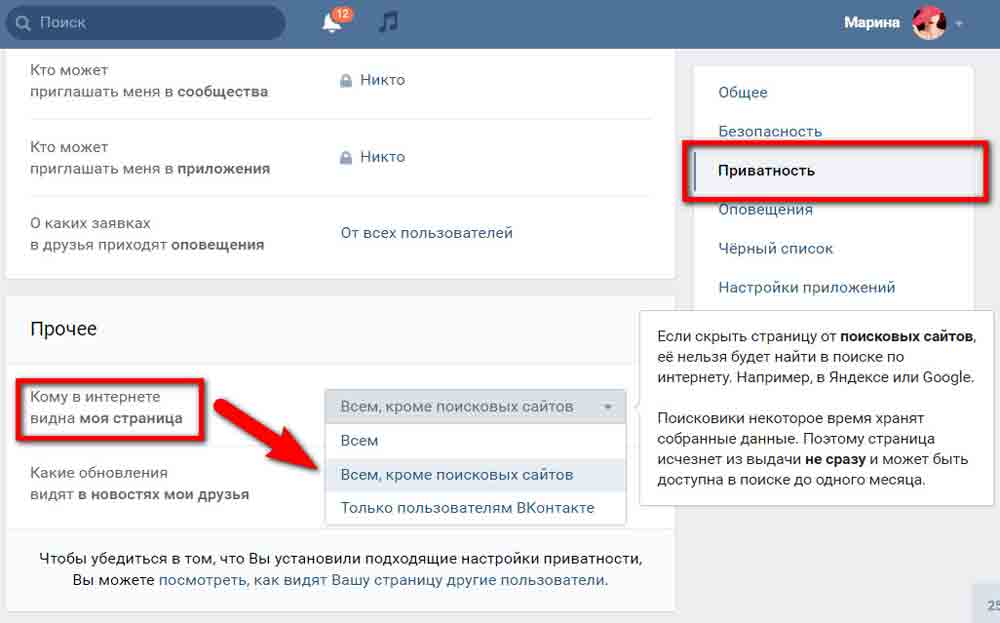Screen dimensions: 1000x623
Task: Open the Общее settings tab
Action: [742, 92]
